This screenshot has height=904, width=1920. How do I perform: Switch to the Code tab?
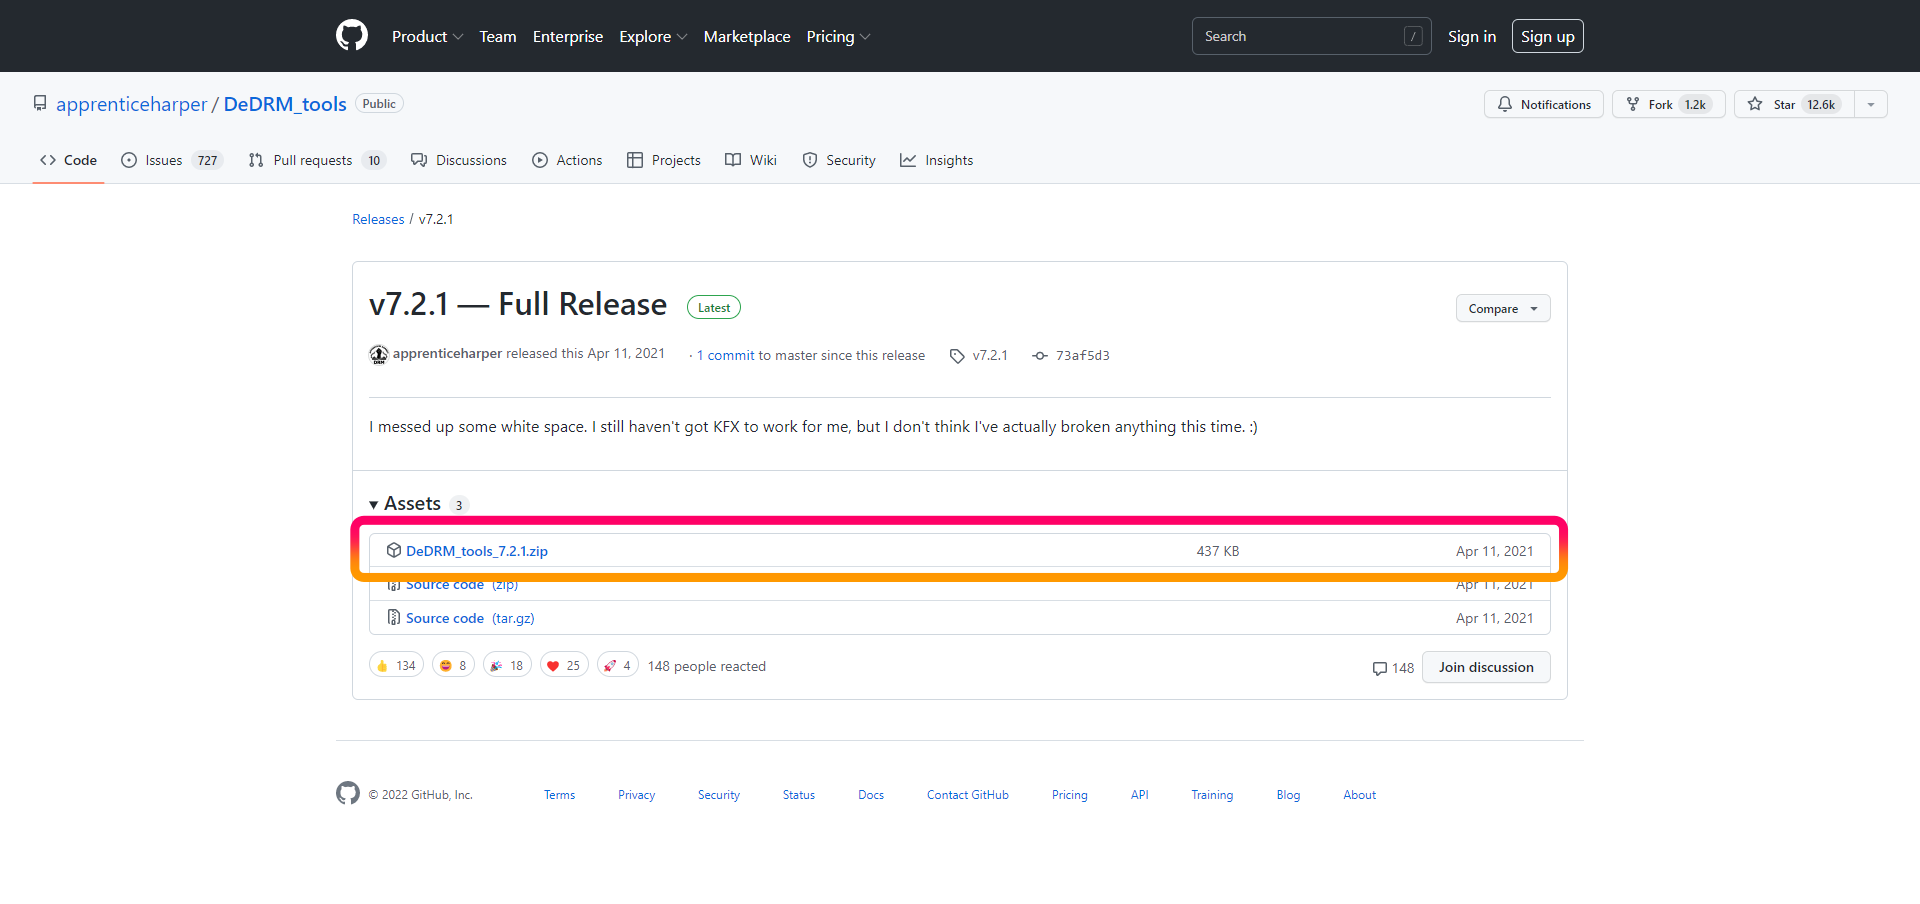coord(68,160)
